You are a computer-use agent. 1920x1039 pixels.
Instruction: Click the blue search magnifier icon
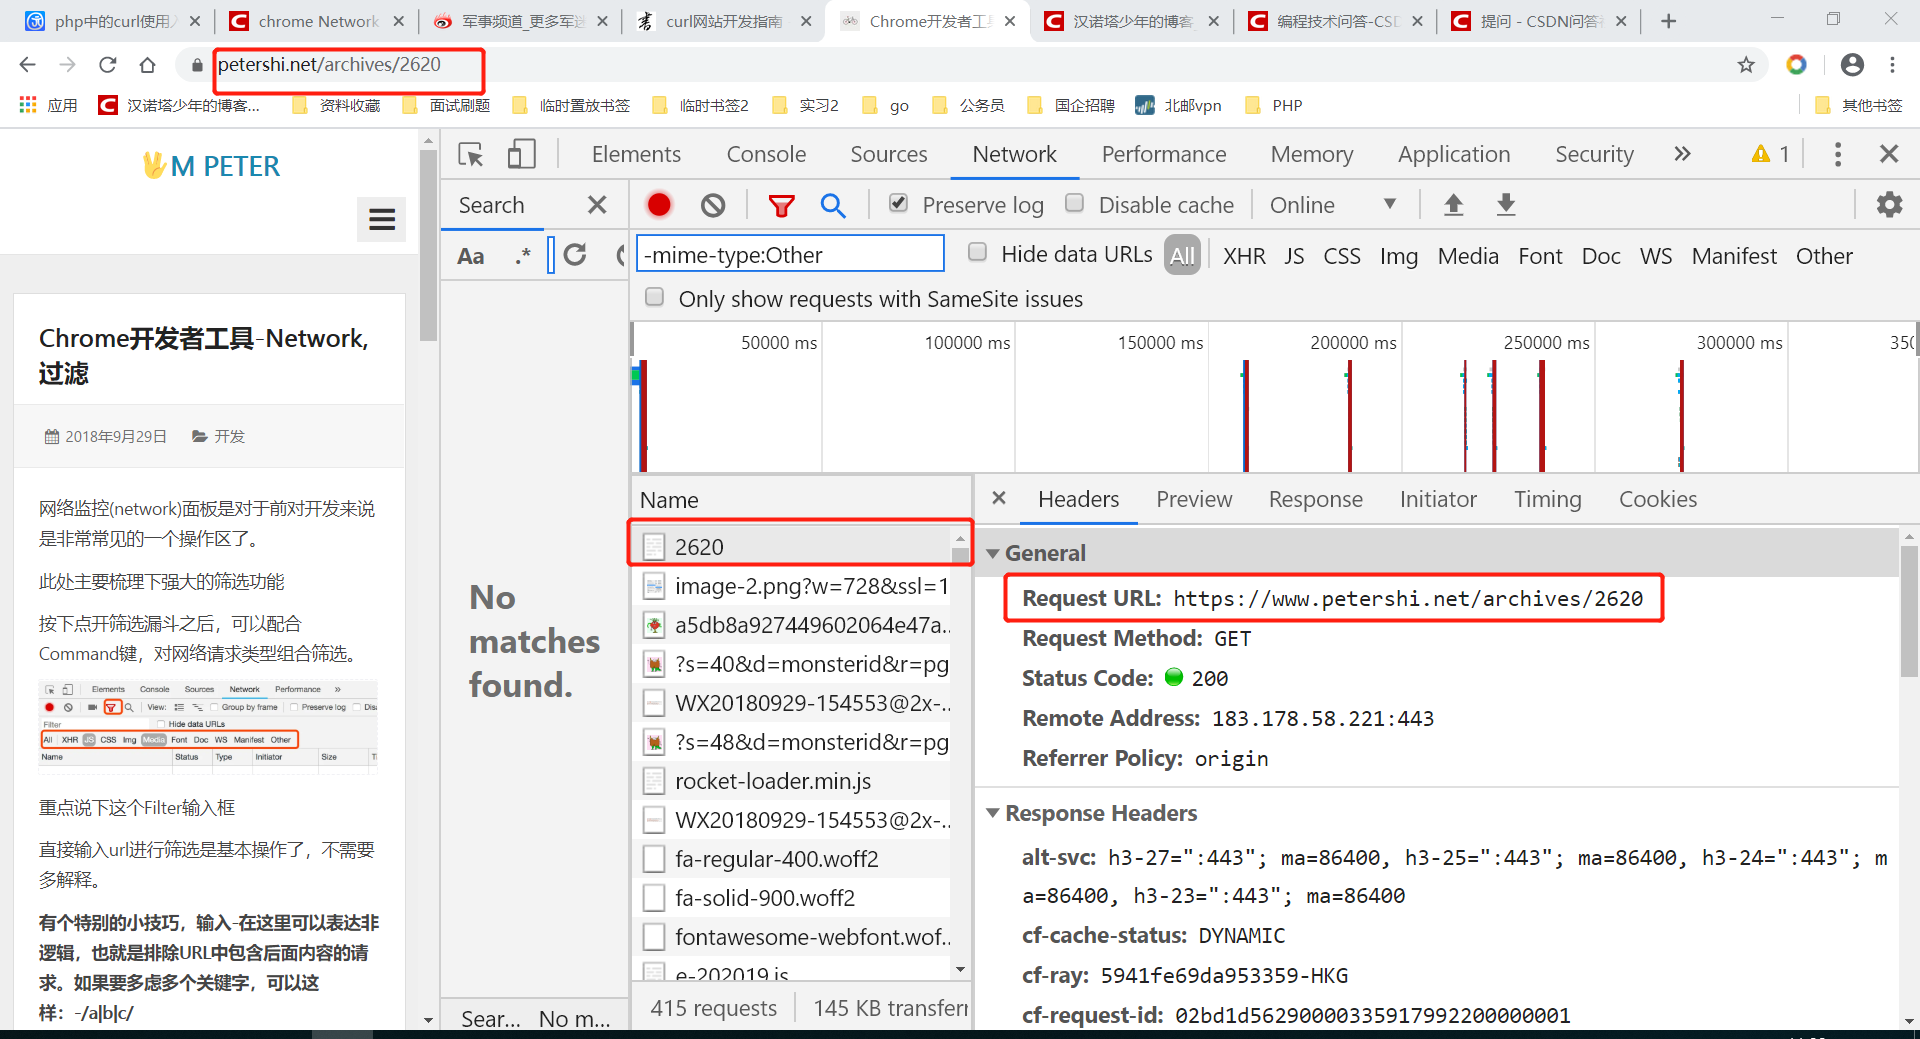tap(833, 205)
